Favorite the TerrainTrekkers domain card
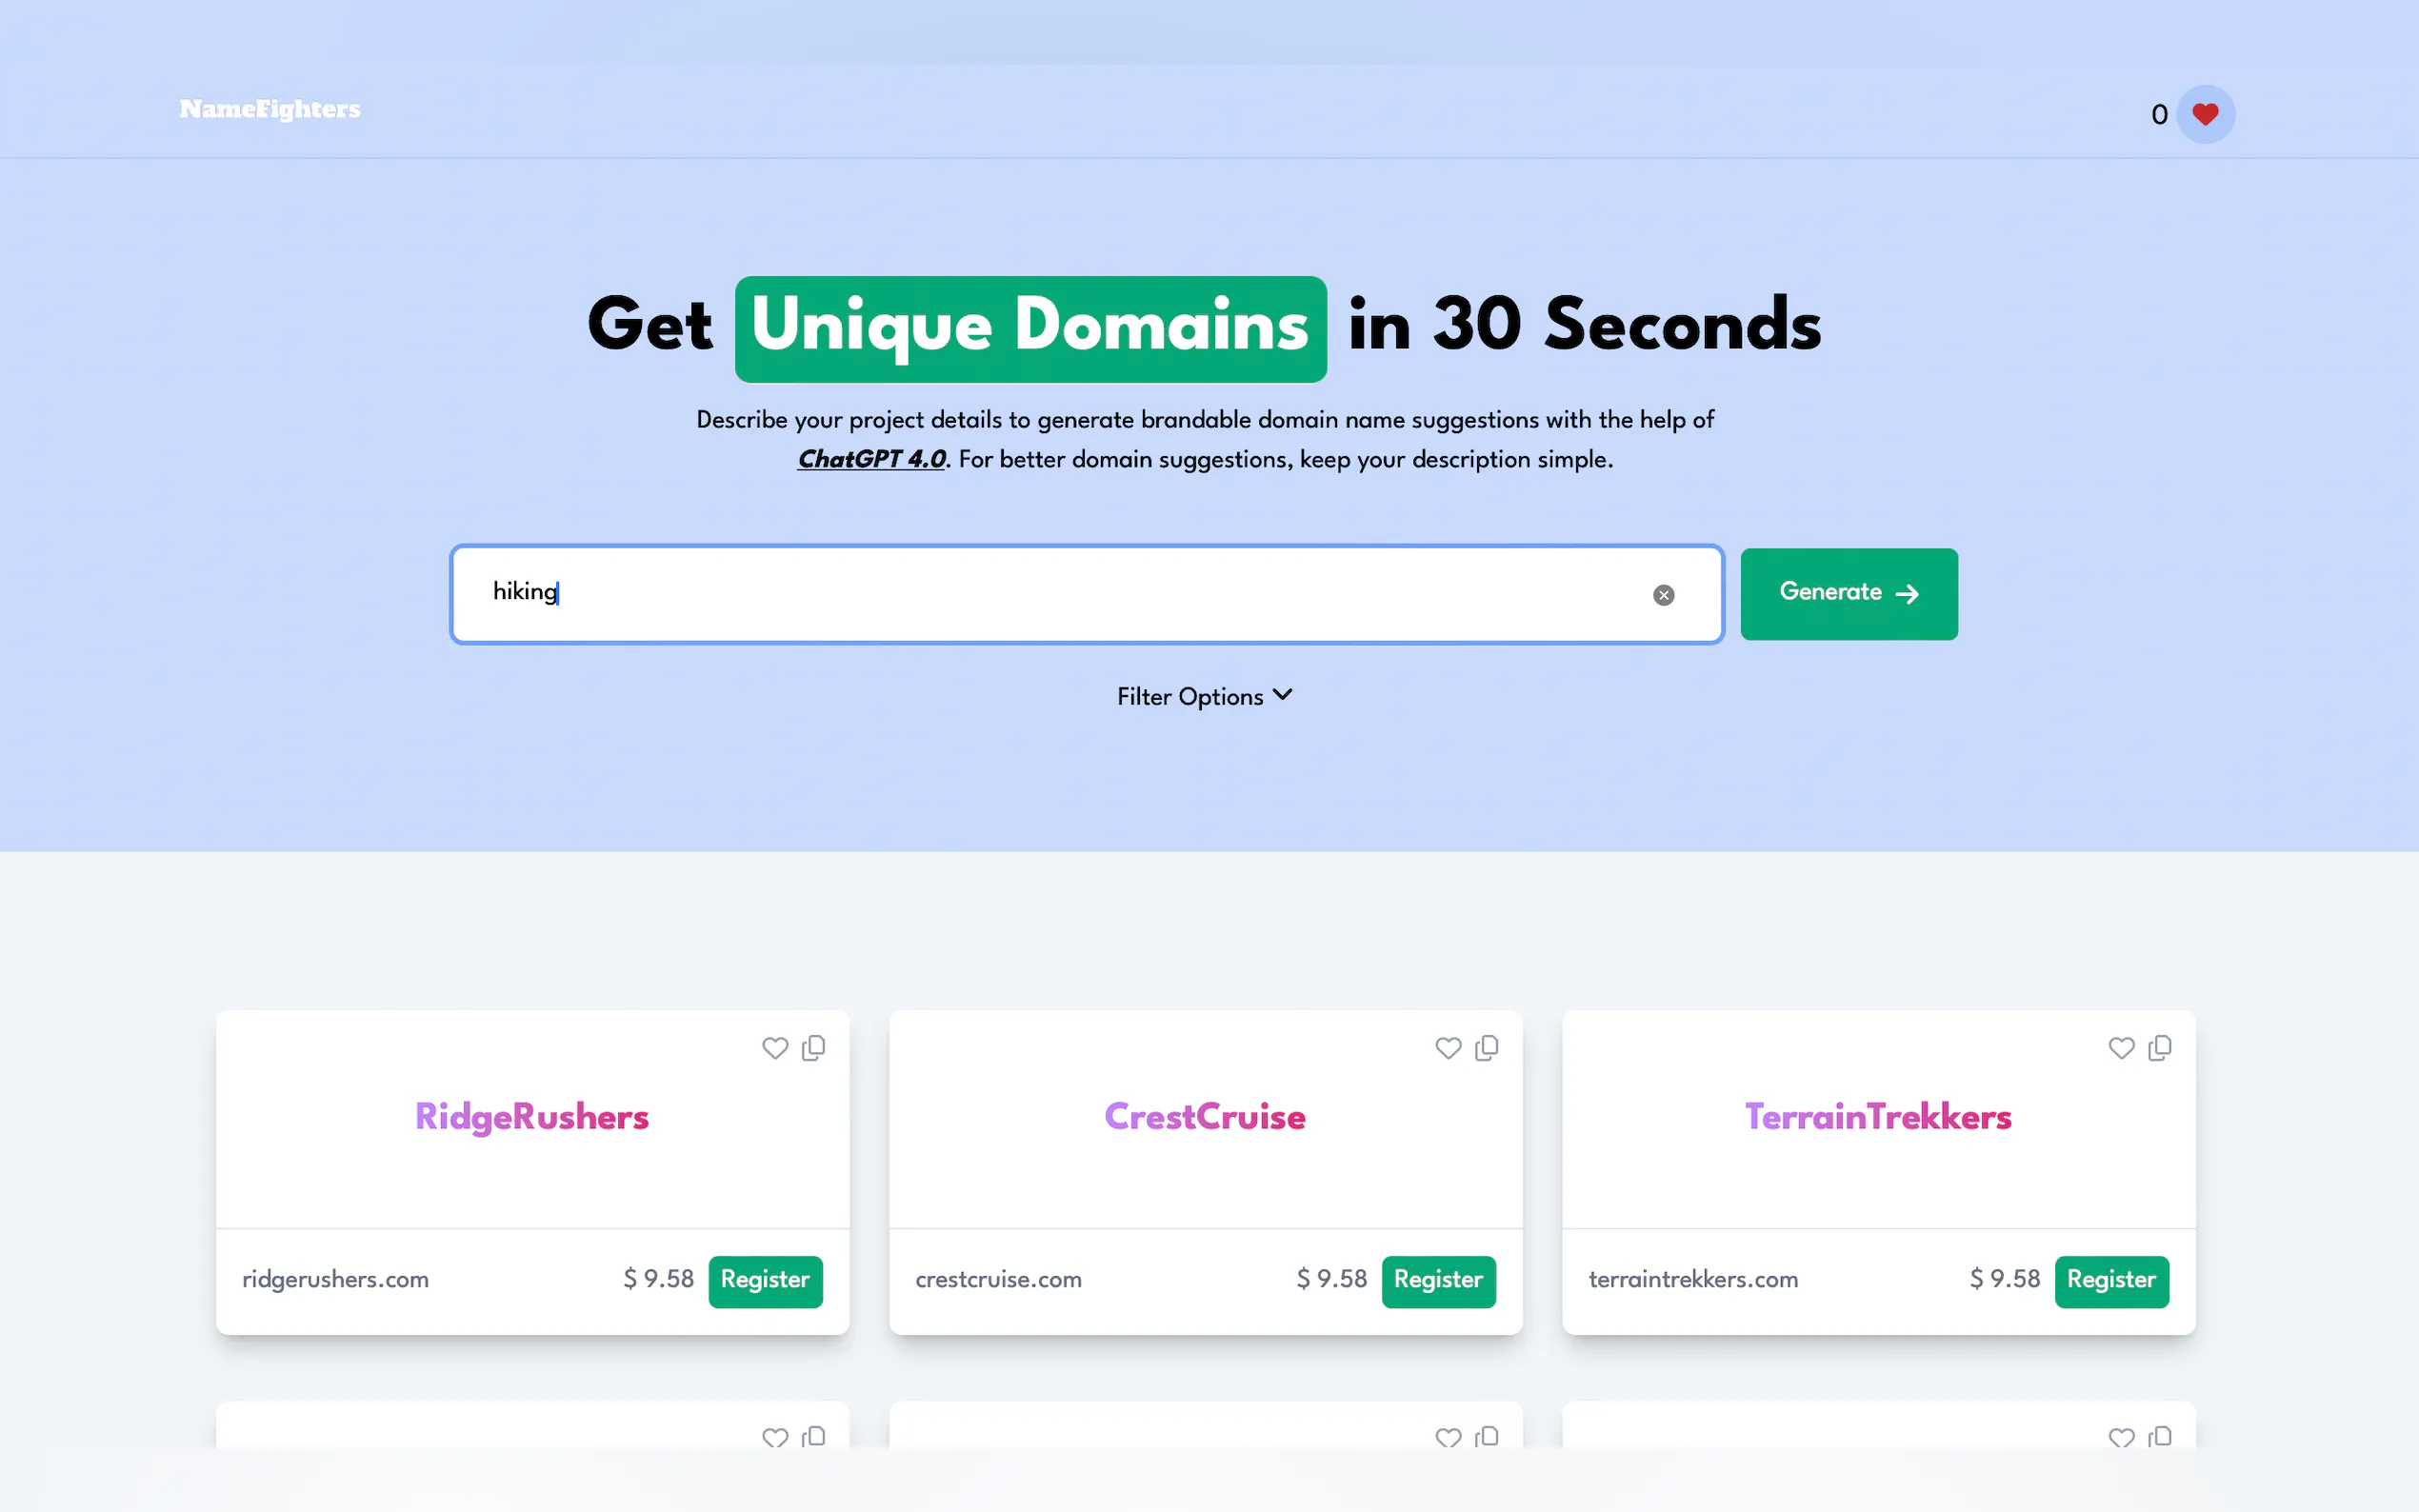2419x1512 pixels. 2121,1047
